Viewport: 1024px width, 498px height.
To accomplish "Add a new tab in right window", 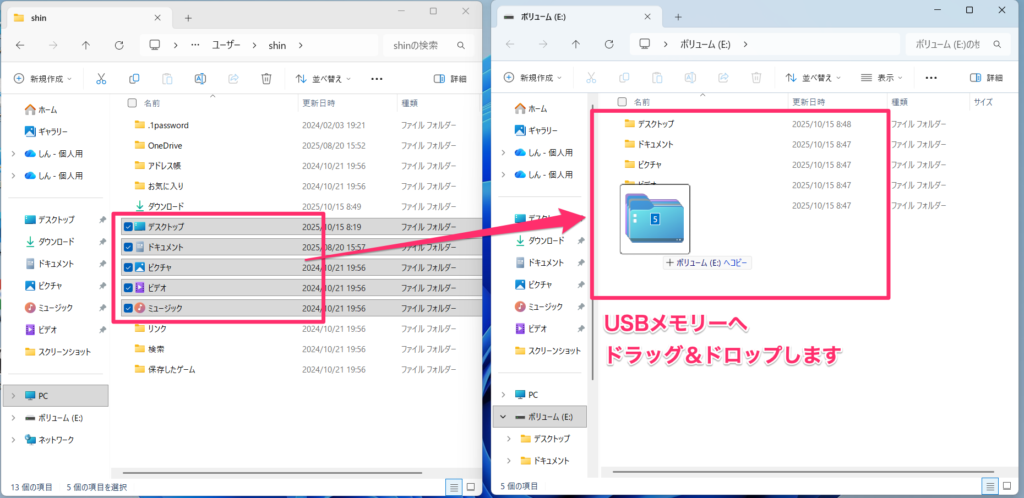I will pyautogui.click(x=677, y=17).
